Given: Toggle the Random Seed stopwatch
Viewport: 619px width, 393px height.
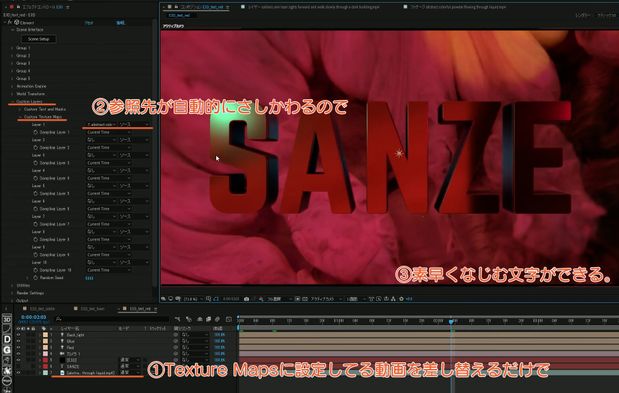Looking at the screenshot, I should coord(36,278).
